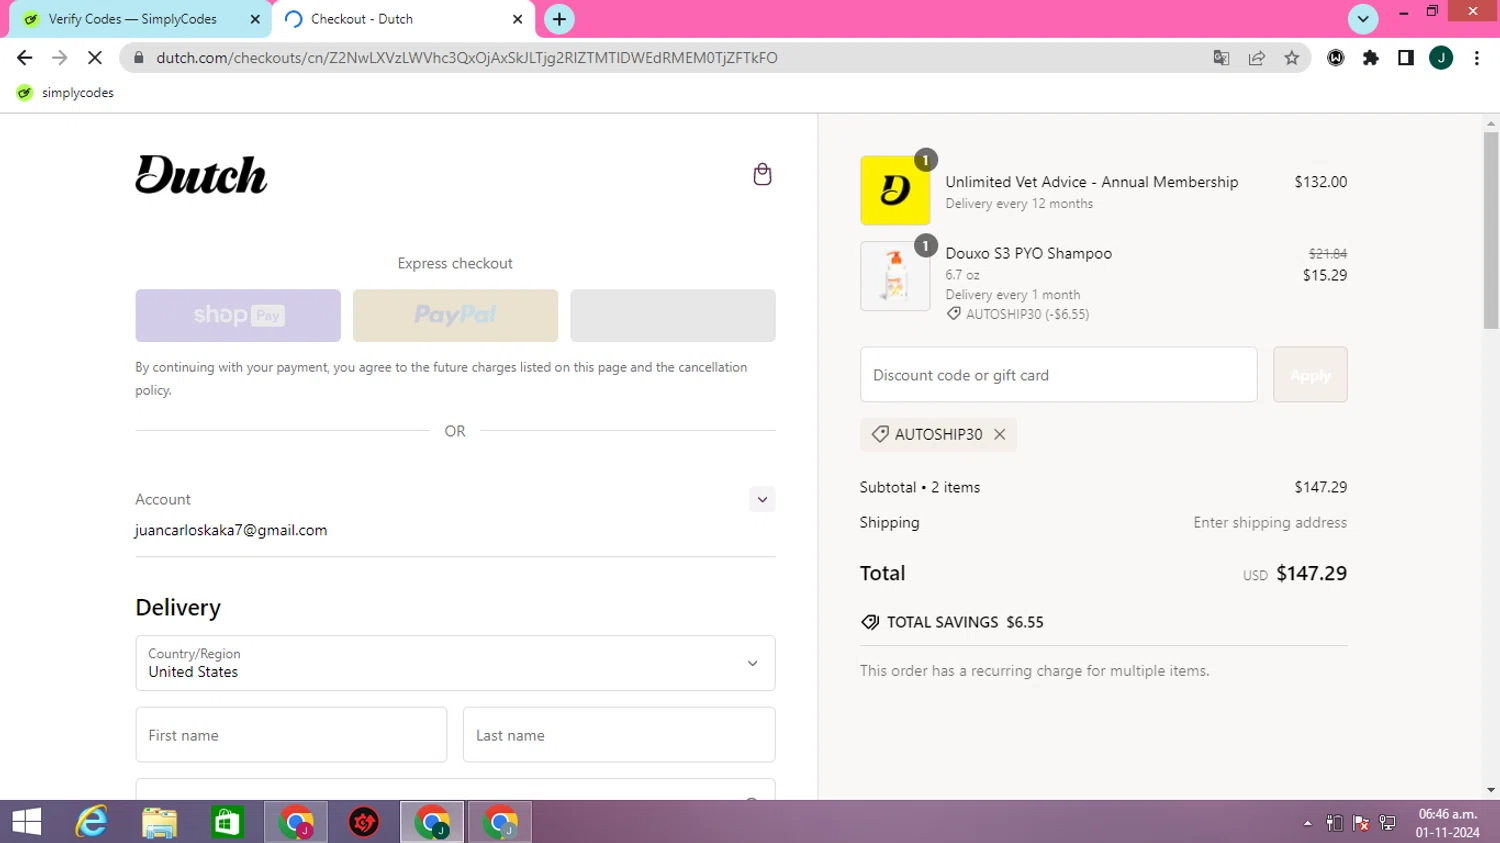Viewport: 1500px width, 843px height.
Task: Click the Discount code or gift card field
Action: click(1058, 375)
